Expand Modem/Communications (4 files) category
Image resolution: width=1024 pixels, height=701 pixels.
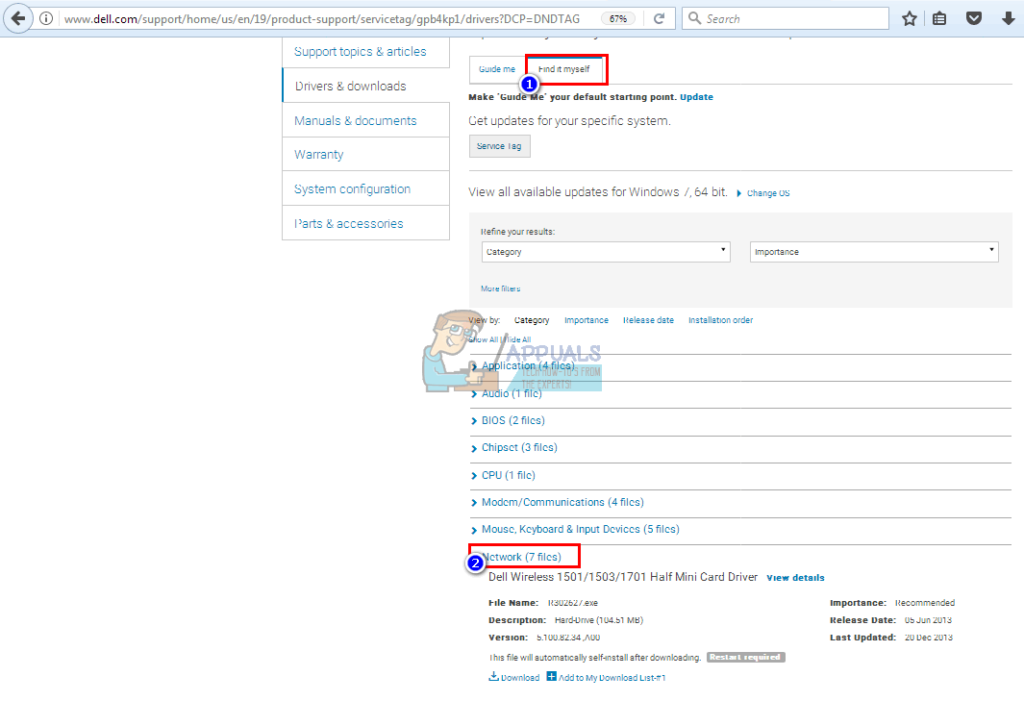point(562,502)
